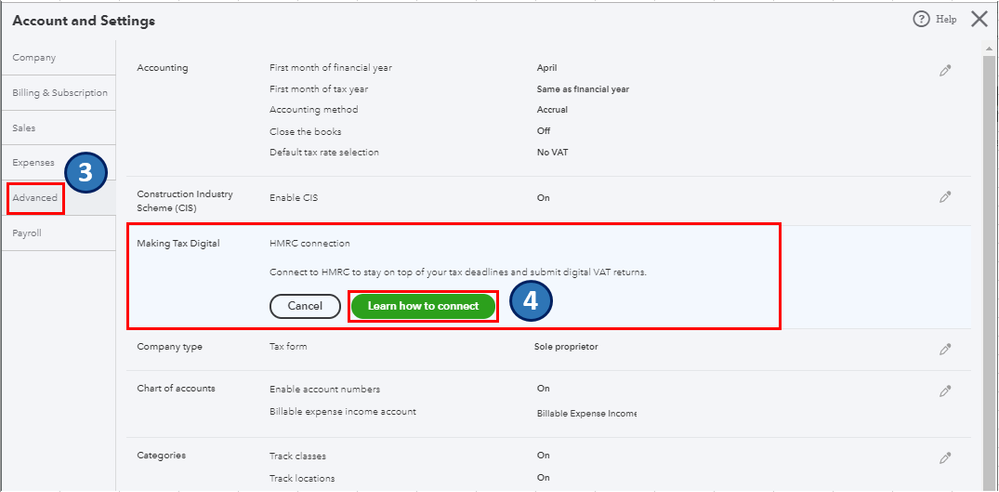Click the Help question mark icon
The width and height of the screenshot is (999, 492).
(921, 19)
